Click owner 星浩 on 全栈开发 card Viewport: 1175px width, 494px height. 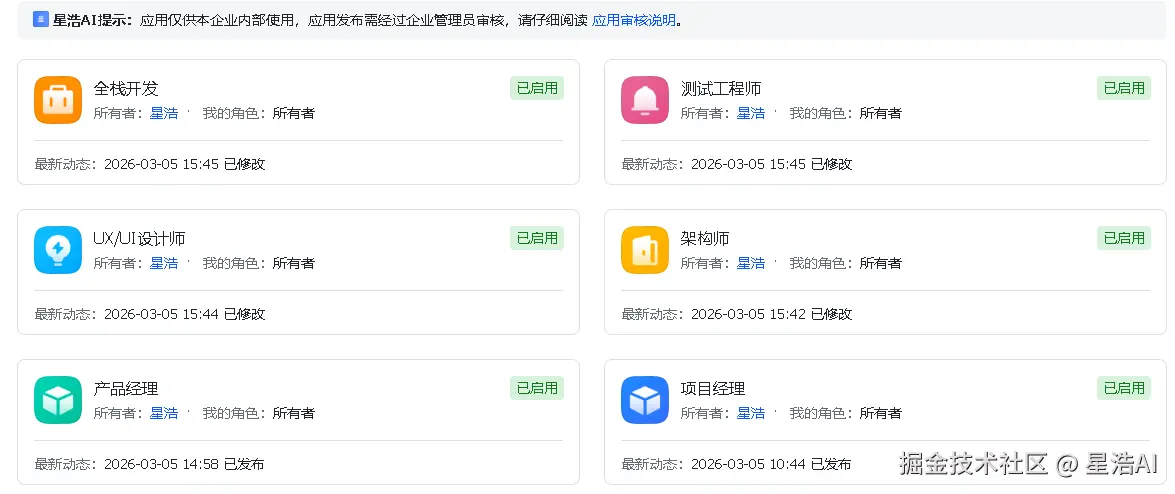pos(164,113)
